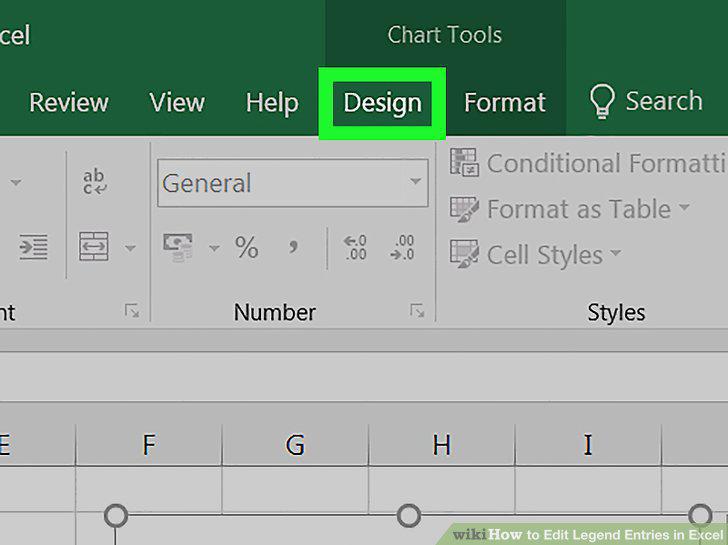Expand Merge & Center dropdown arrow

pyautogui.click(x=130, y=248)
